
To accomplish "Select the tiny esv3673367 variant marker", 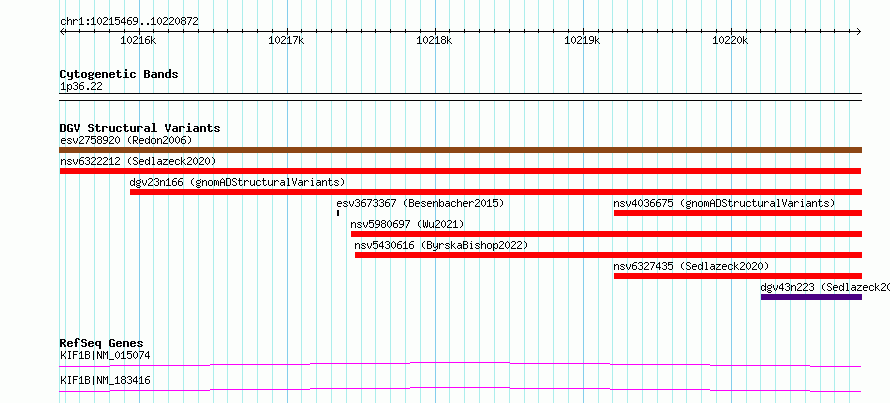I will [338, 213].
